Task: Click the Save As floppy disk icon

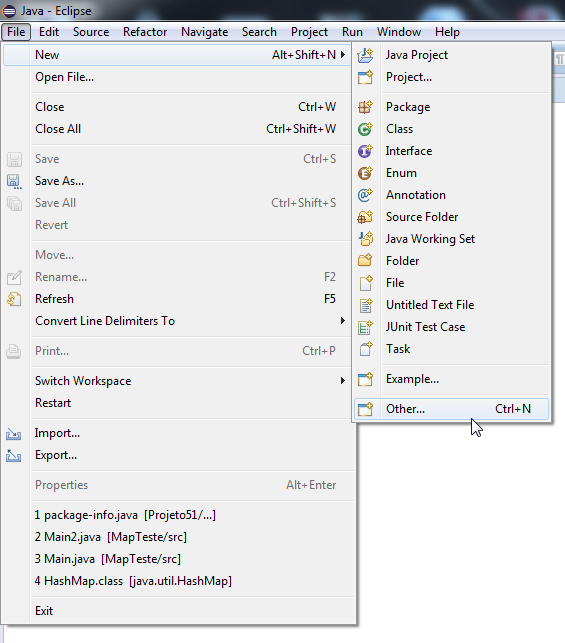Action: (14, 181)
